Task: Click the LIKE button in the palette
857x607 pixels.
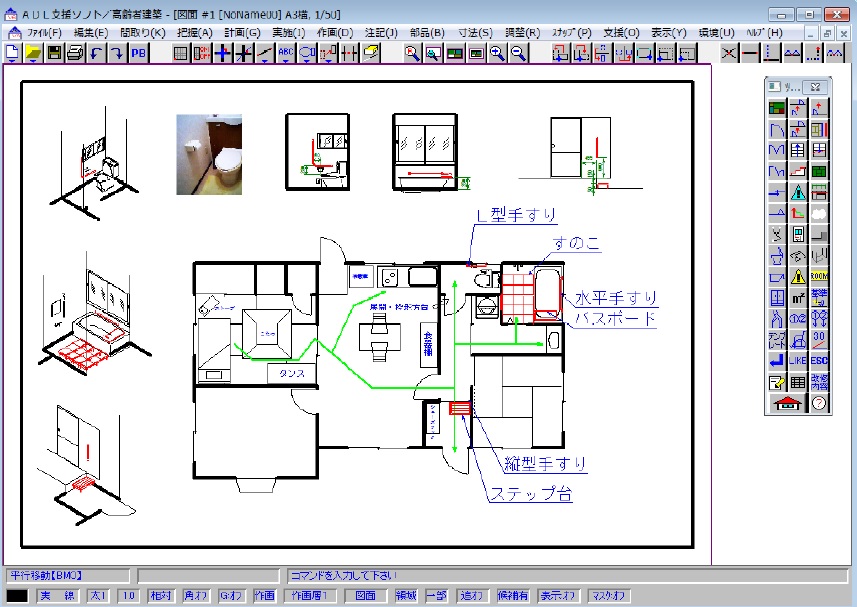Action: pyautogui.click(x=798, y=360)
